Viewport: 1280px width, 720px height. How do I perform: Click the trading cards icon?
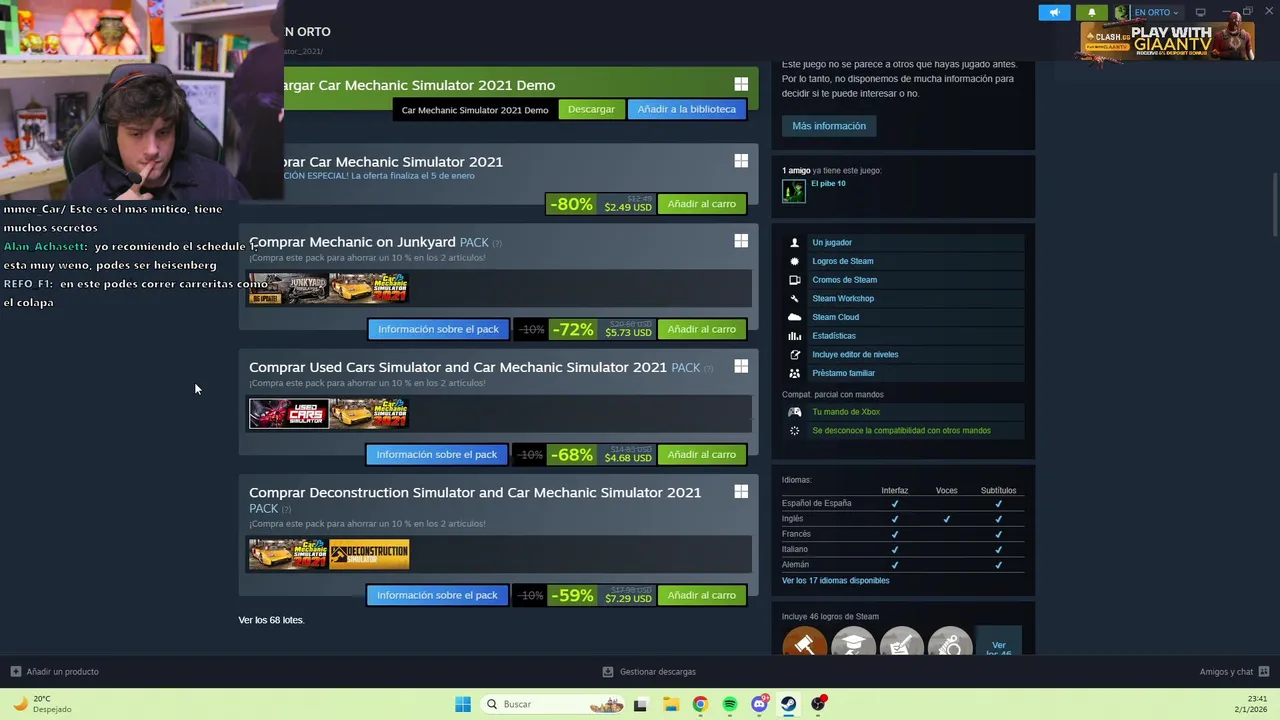(x=795, y=280)
